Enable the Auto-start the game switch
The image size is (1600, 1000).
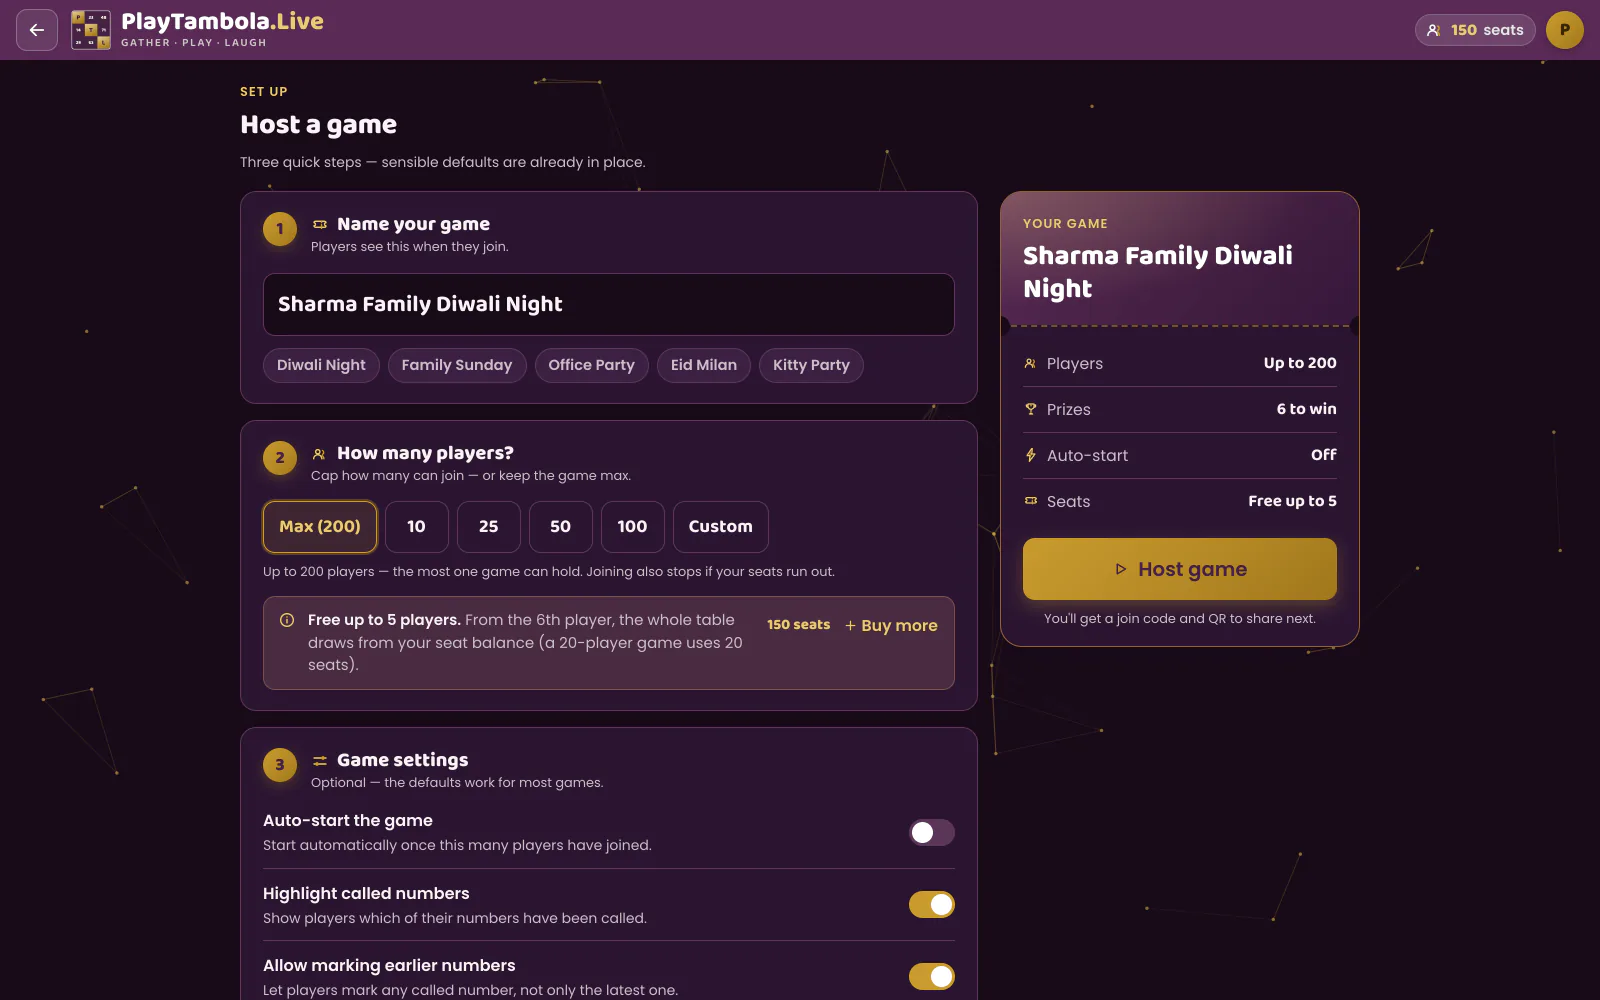tap(931, 832)
